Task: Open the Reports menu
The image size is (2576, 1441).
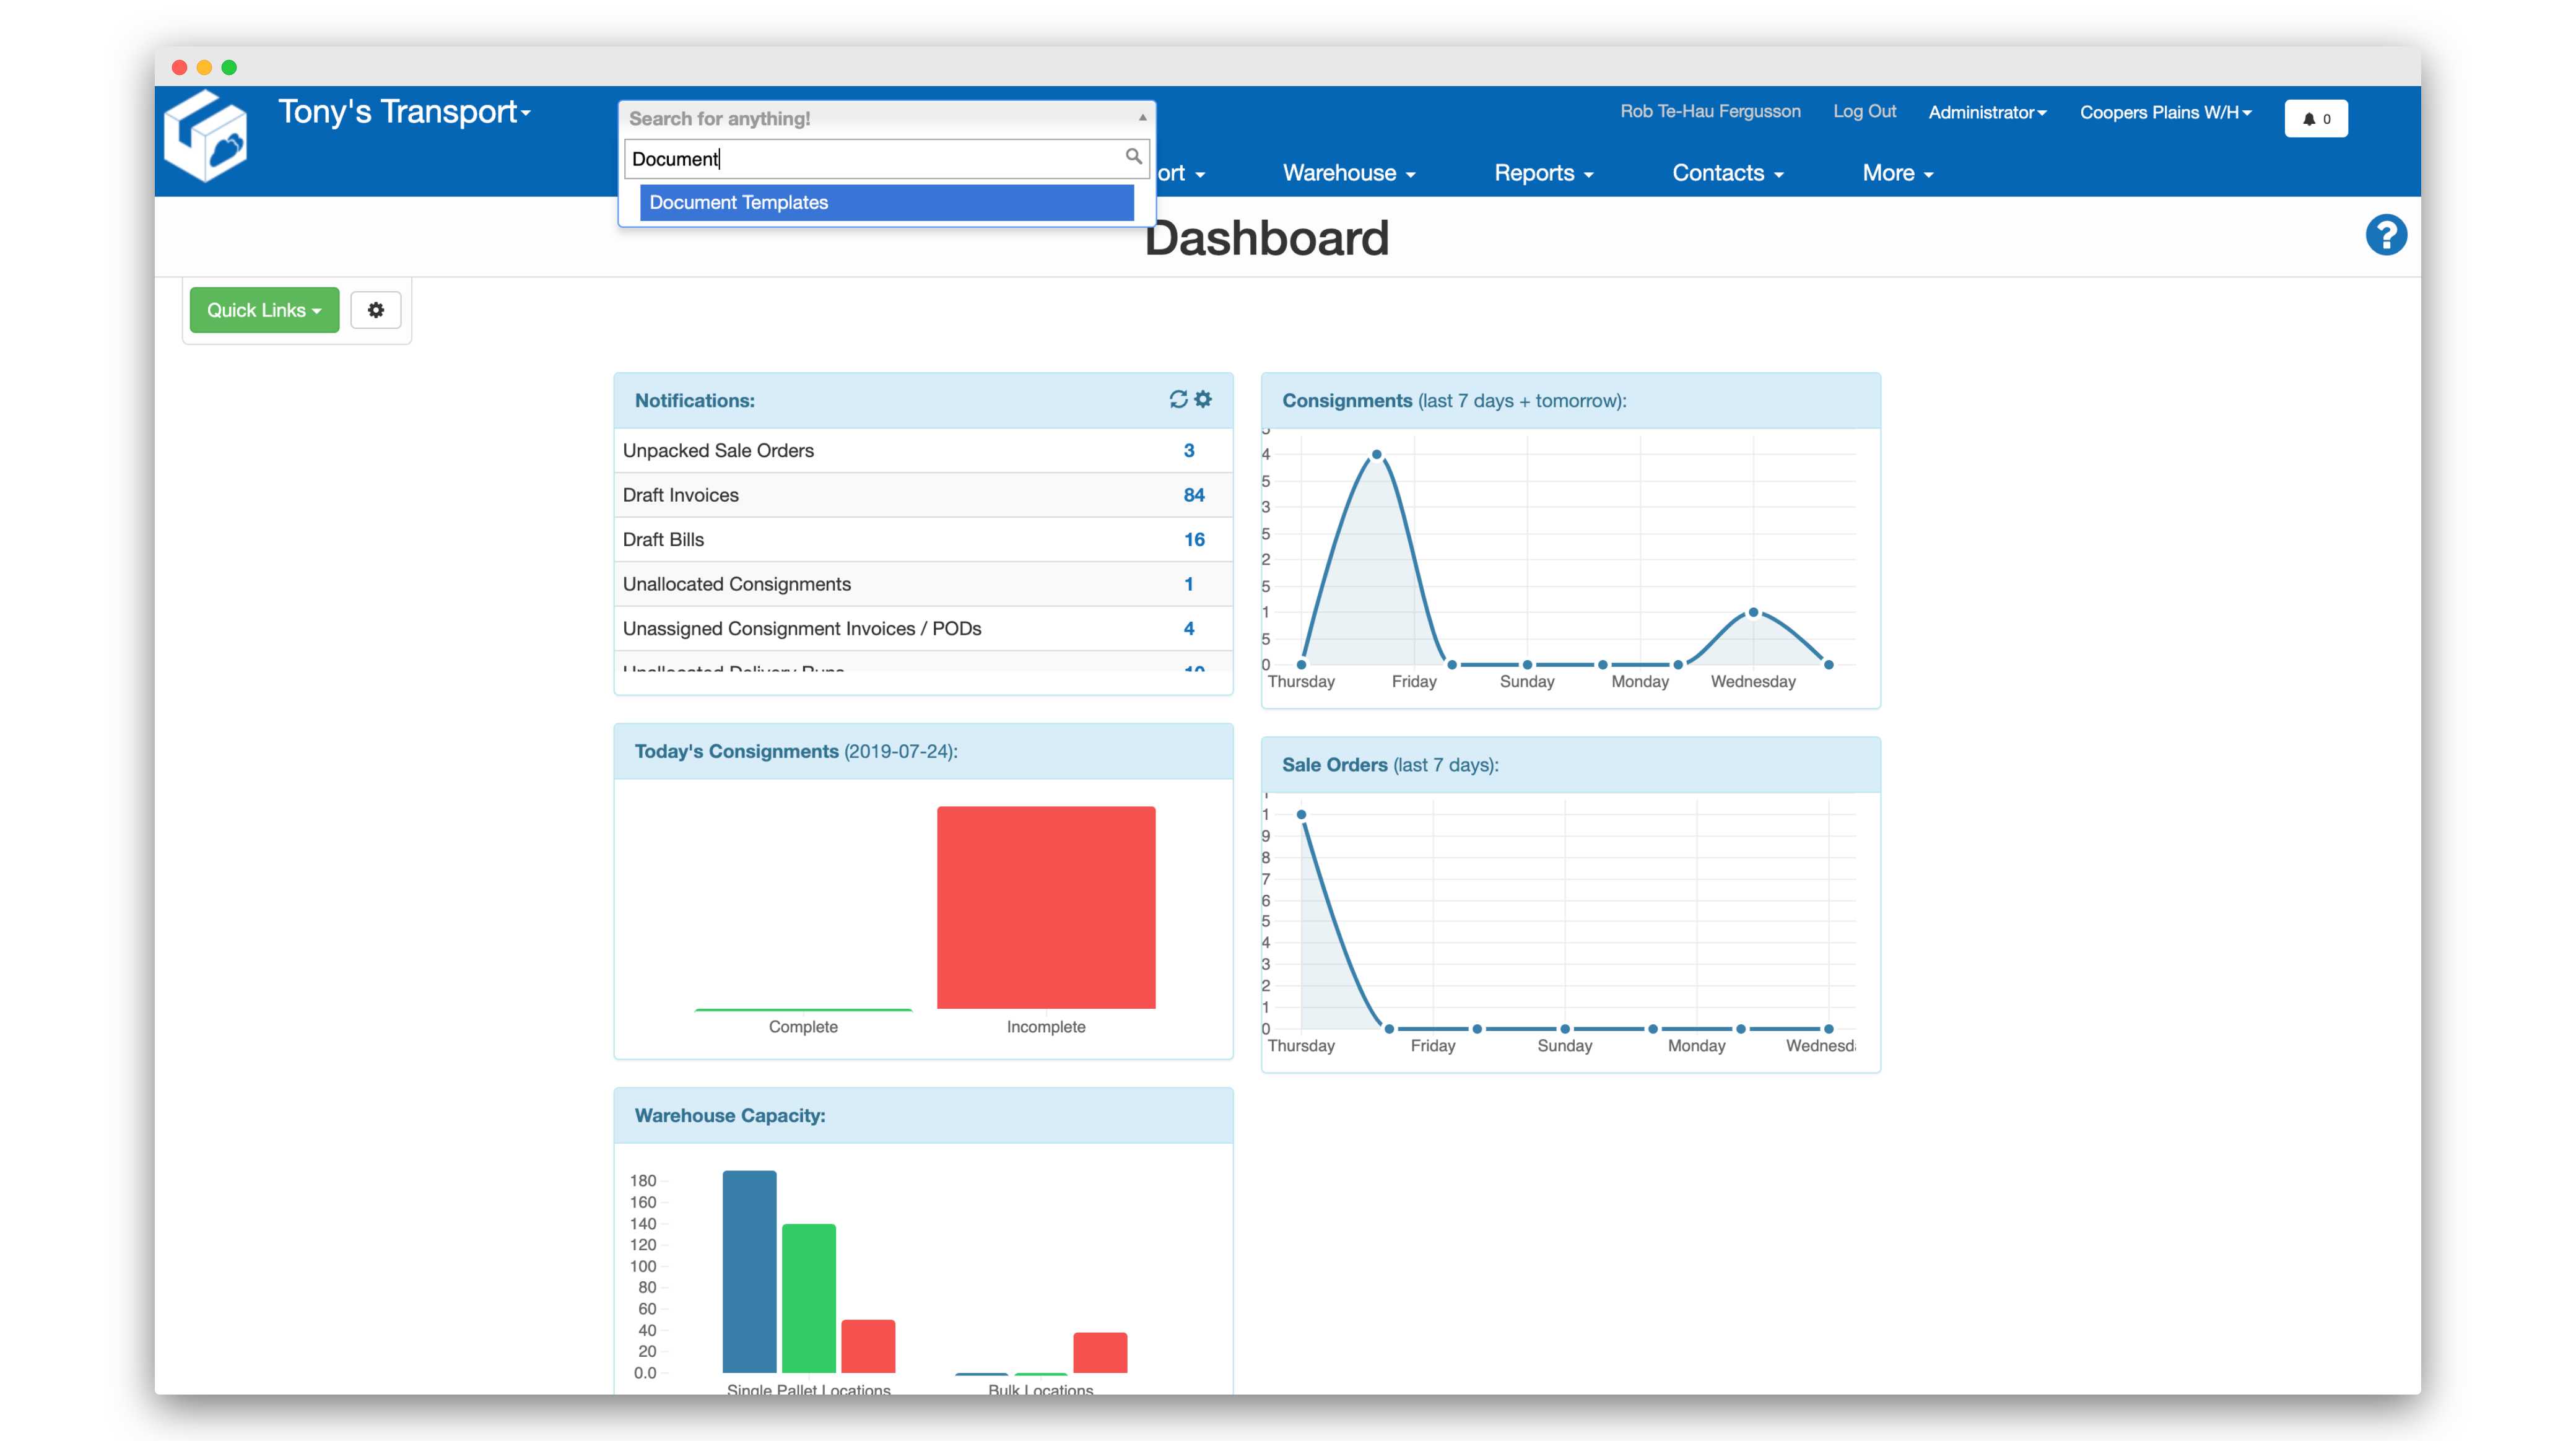Action: point(1543,173)
